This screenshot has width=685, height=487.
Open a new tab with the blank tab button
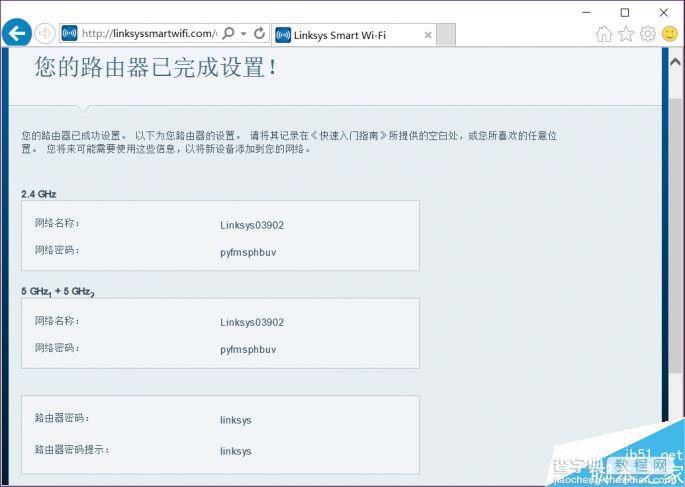click(446, 35)
